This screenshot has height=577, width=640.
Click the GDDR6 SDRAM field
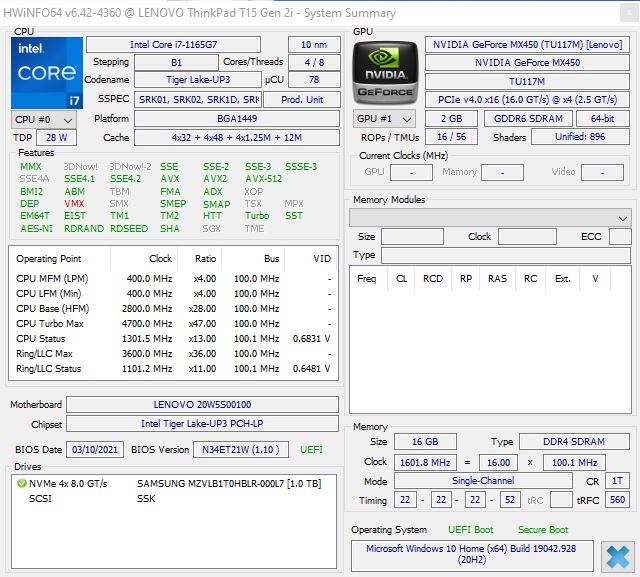(528, 119)
